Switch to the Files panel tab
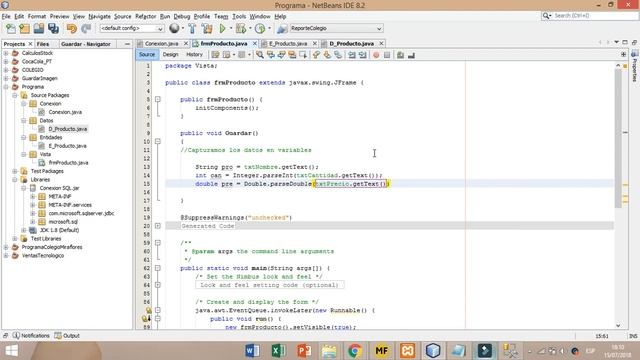Screen dimensions: 640x360 [43, 44]
